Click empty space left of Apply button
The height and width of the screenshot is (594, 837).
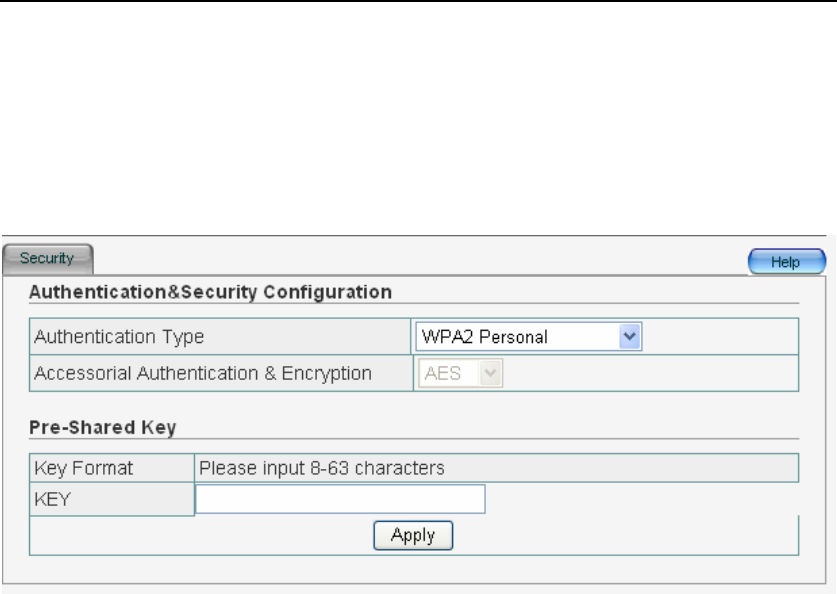click(x=200, y=535)
